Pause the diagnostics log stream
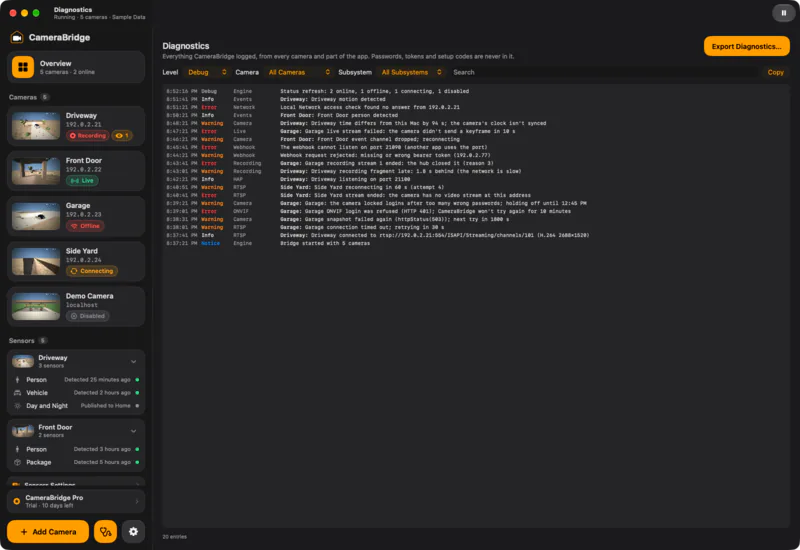 coord(783,13)
